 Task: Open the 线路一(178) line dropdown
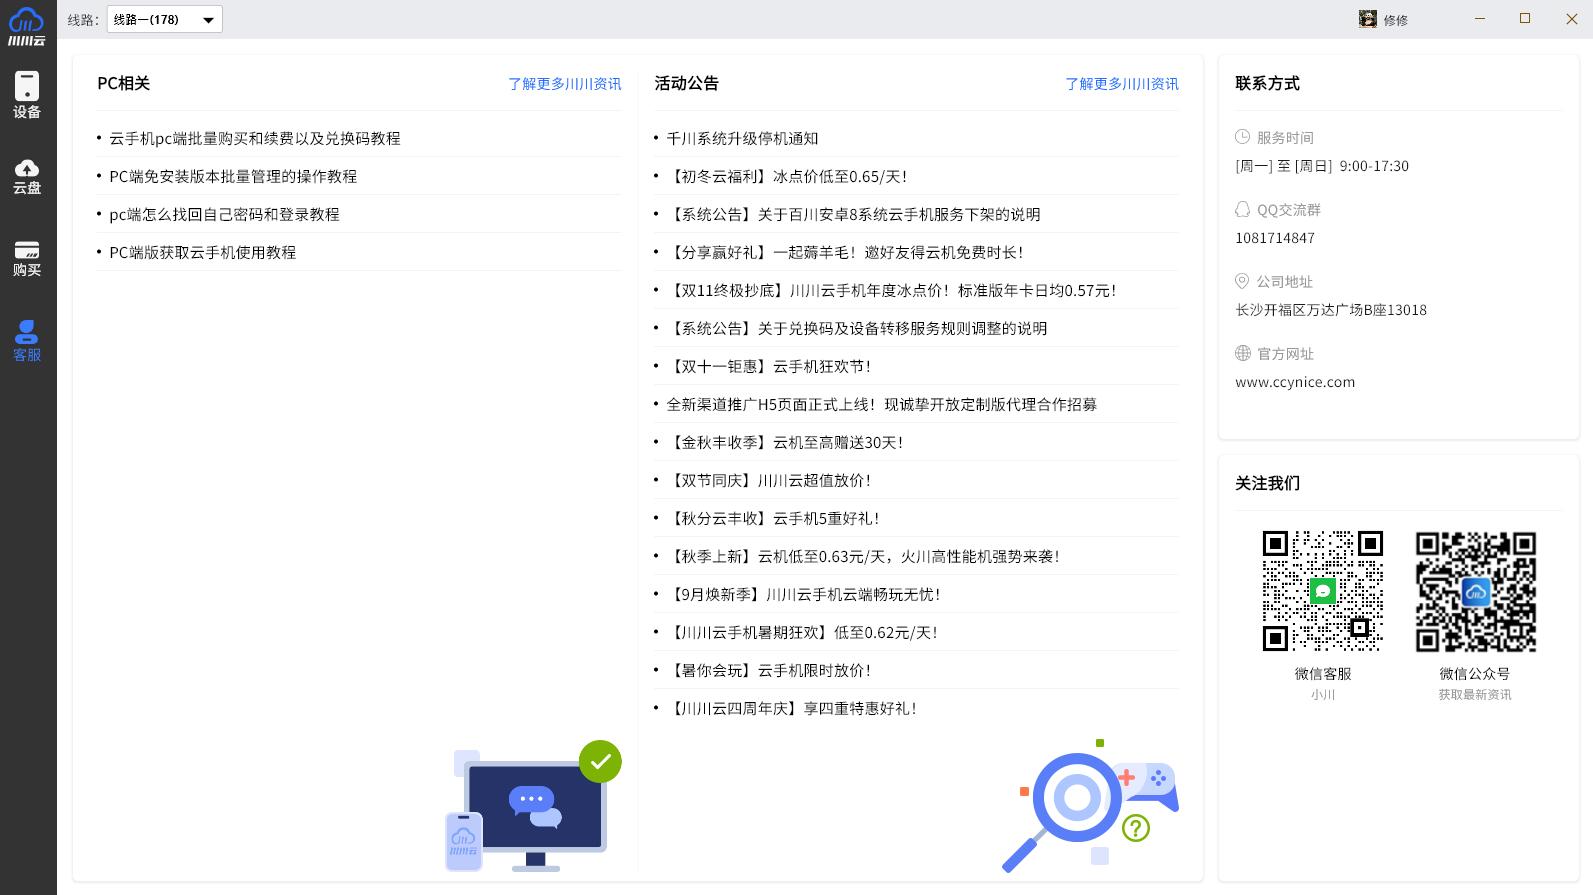click(165, 19)
